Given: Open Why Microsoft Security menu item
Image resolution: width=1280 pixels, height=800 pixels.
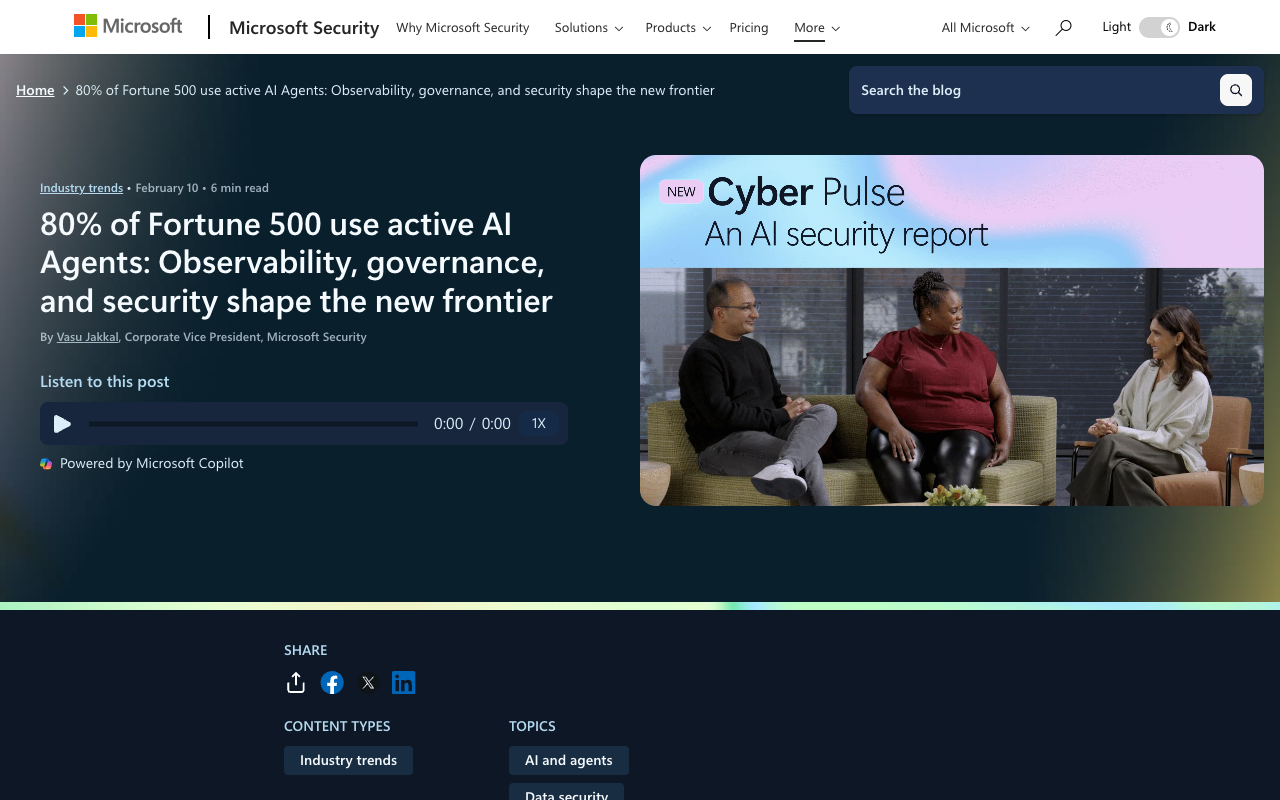Looking at the screenshot, I should tap(462, 28).
